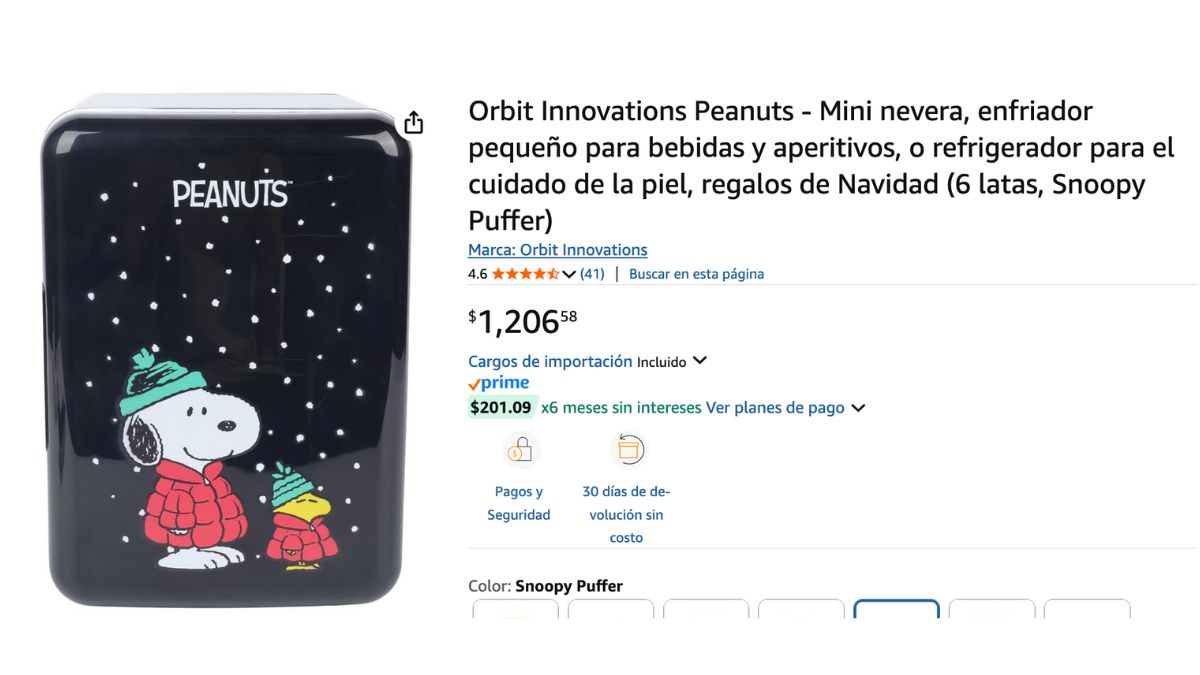The width and height of the screenshot is (1200, 675).
Task: Click the Snoopy mini fridge product image
Action: [x=227, y=350]
